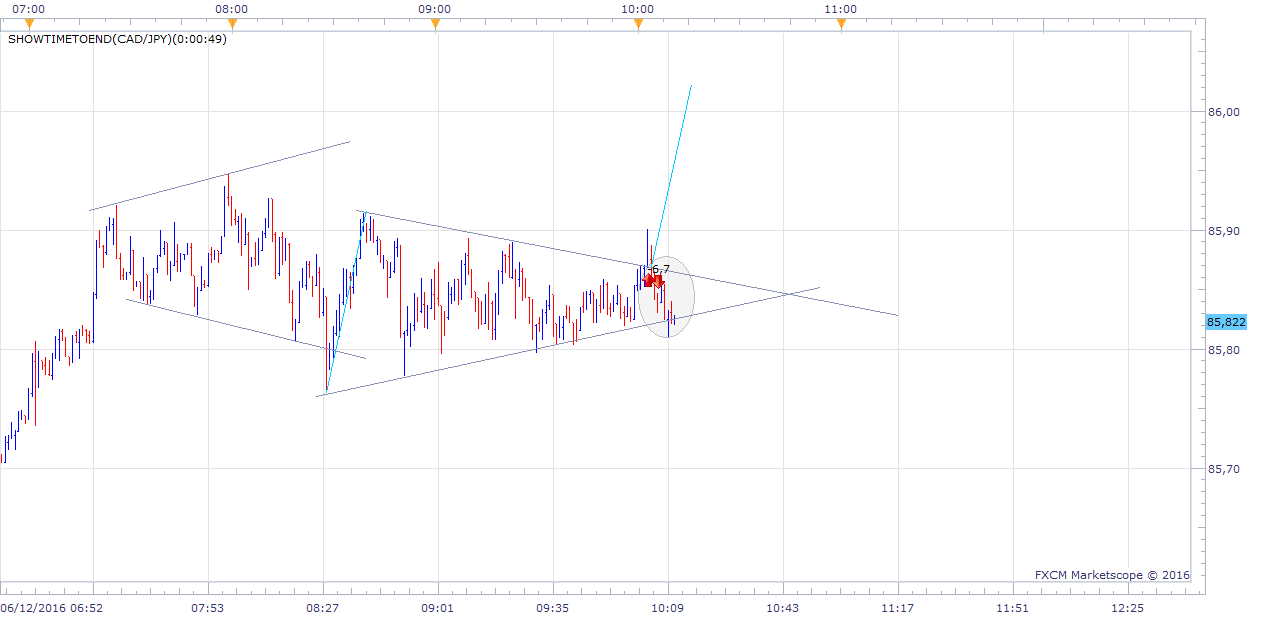The width and height of the screenshot is (1263, 620).
Task: Click the orange marker below 10:00
Action: [x=638, y=25]
